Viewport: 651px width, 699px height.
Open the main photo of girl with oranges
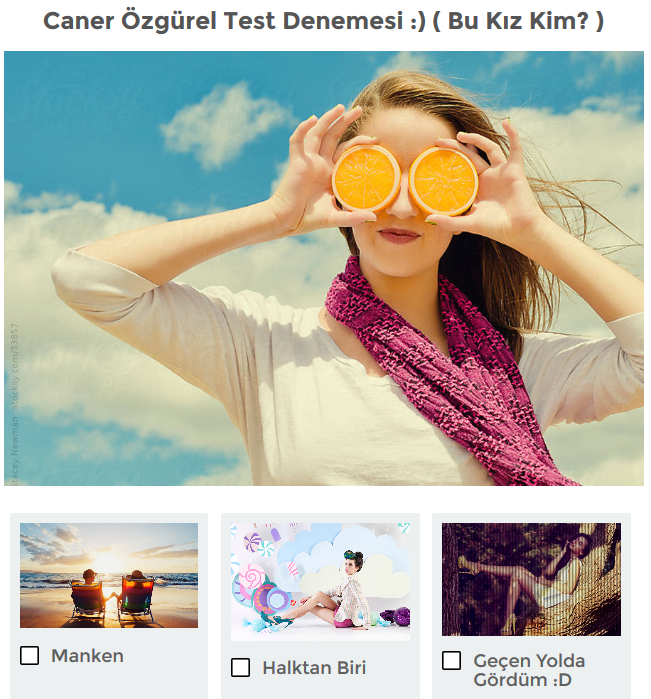point(324,268)
